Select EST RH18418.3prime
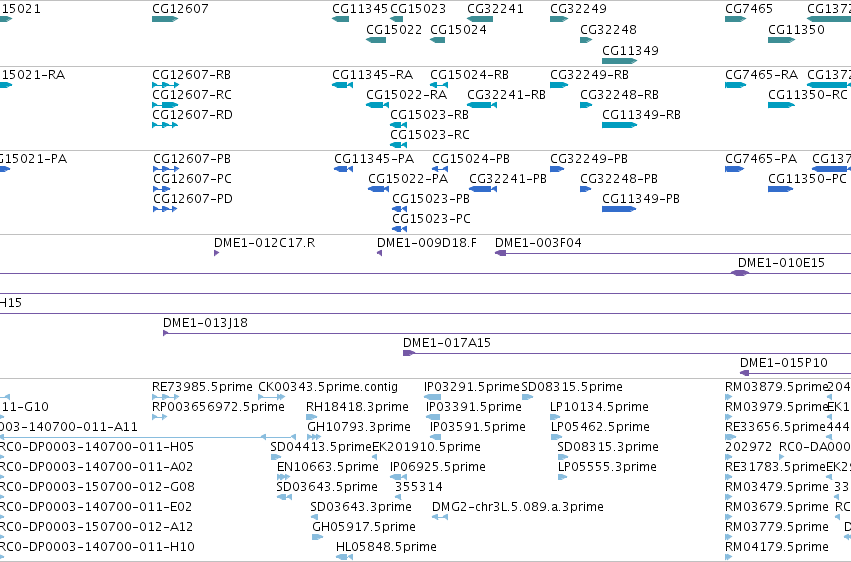Image resolution: width=851 pixels, height=562 pixels. [x=357, y=407]
